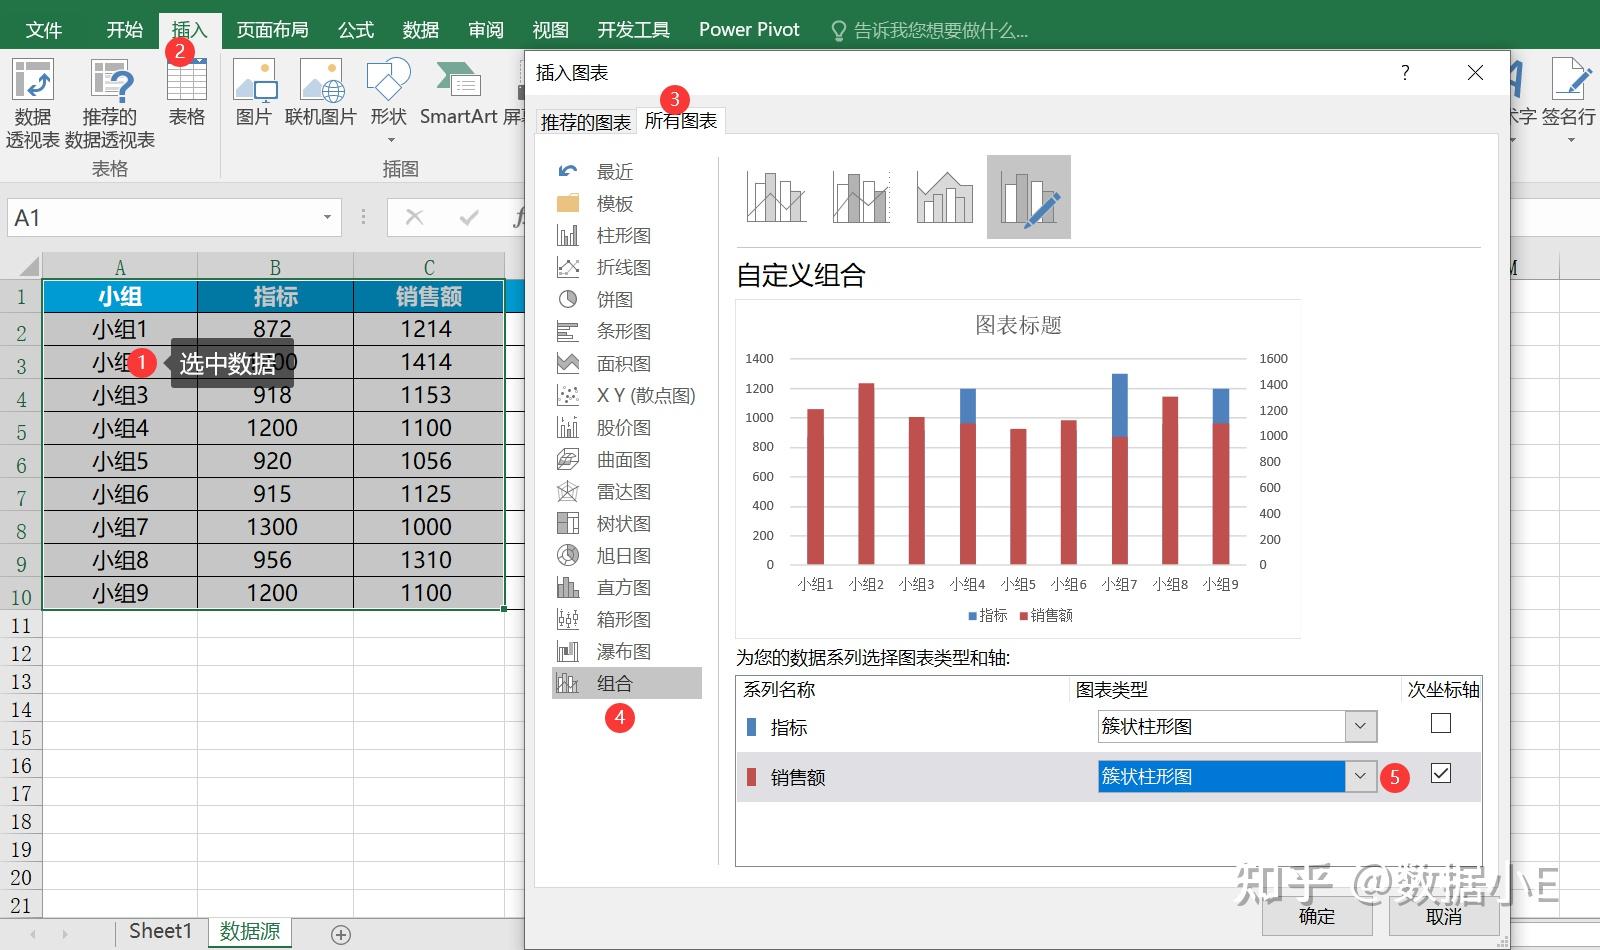Choose the 瀑布图 chart category

point(622,650)
